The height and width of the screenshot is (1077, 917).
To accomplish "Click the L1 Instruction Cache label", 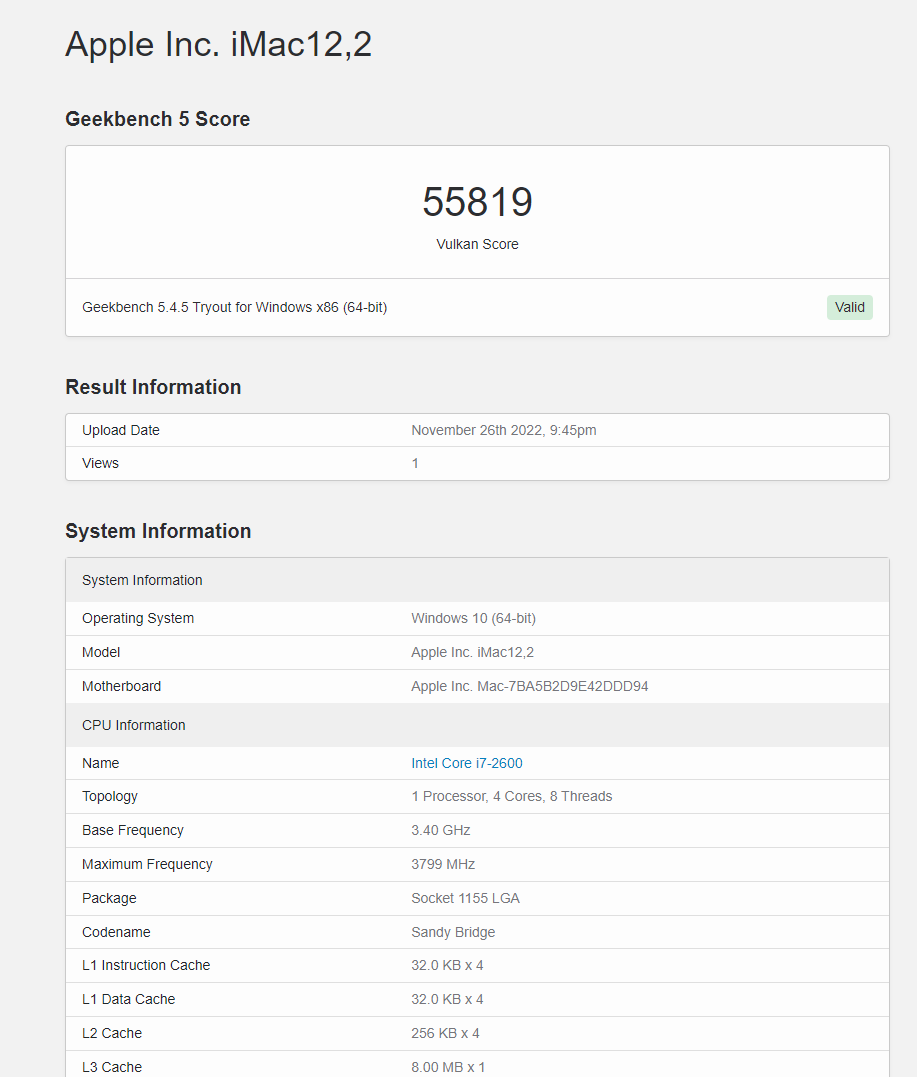I will pyautogui.click(x=146, y=965).
